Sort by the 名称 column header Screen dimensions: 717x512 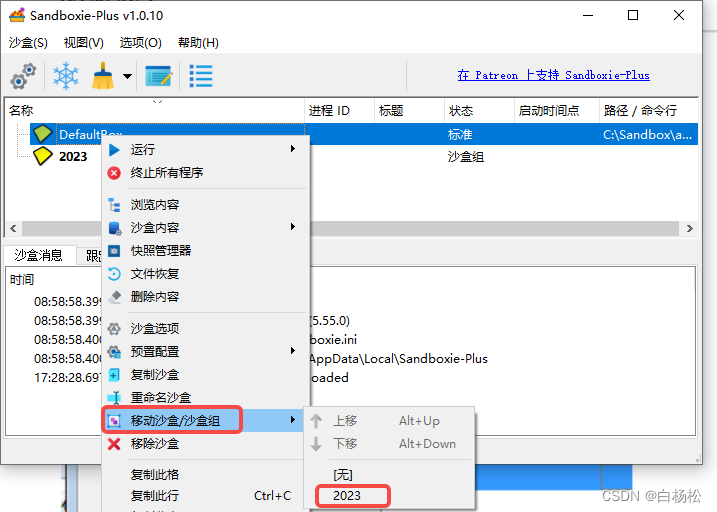click(x=155, y=111)
